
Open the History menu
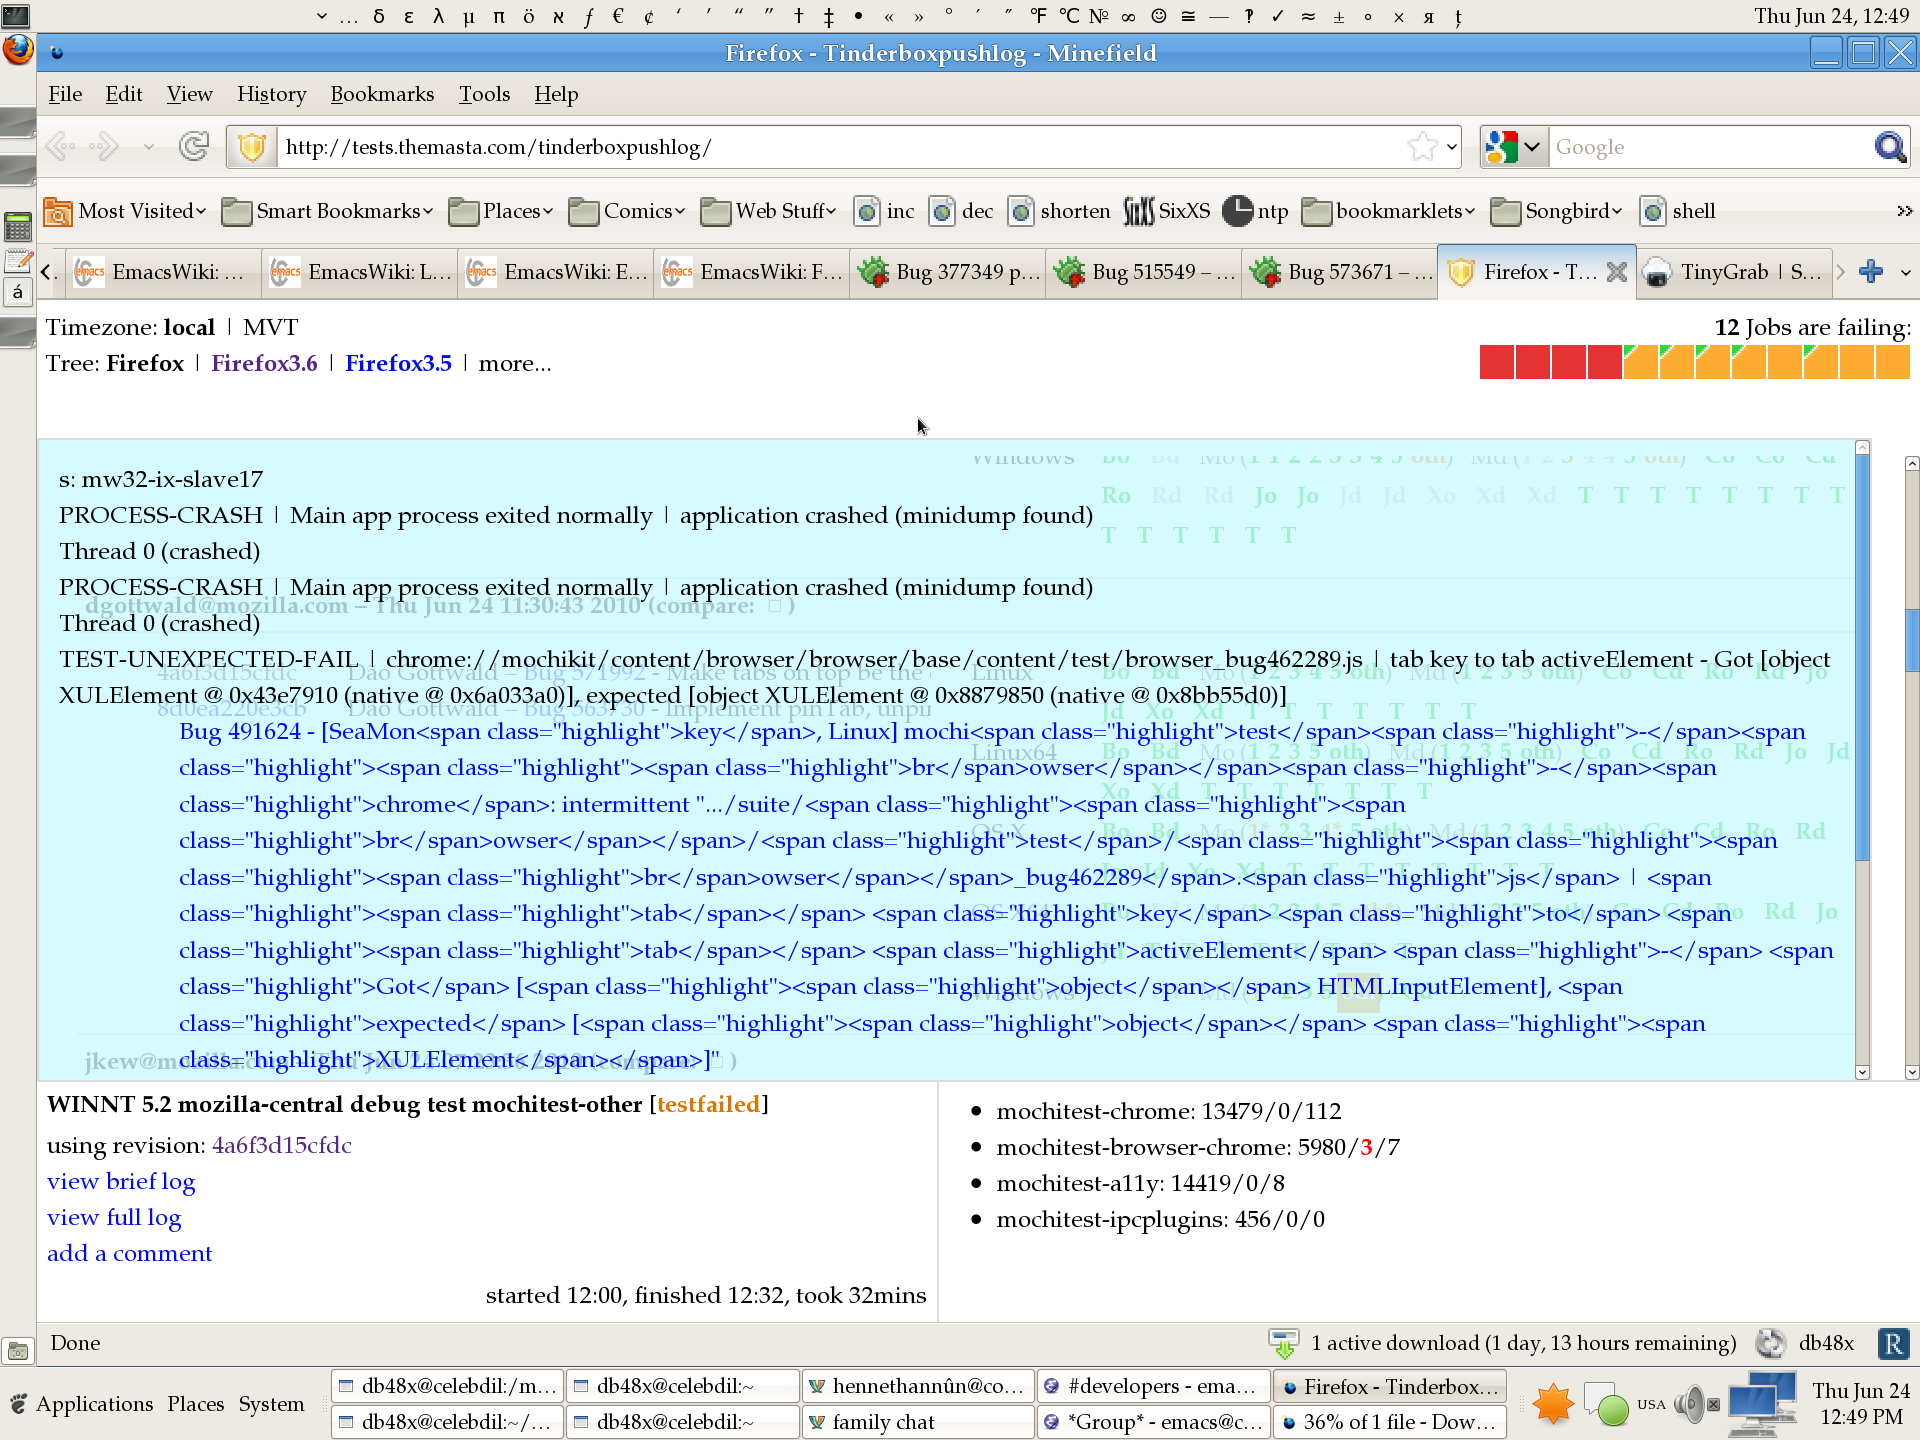pos(271,93)
